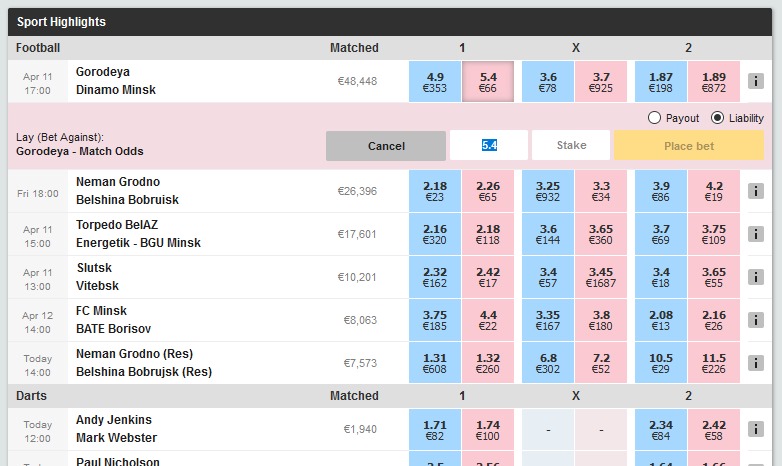Back Dinamo Minsk at odds 1.87
Image resolution: width=782 pixels, height=466 pixels.
[x=660, y=81]
